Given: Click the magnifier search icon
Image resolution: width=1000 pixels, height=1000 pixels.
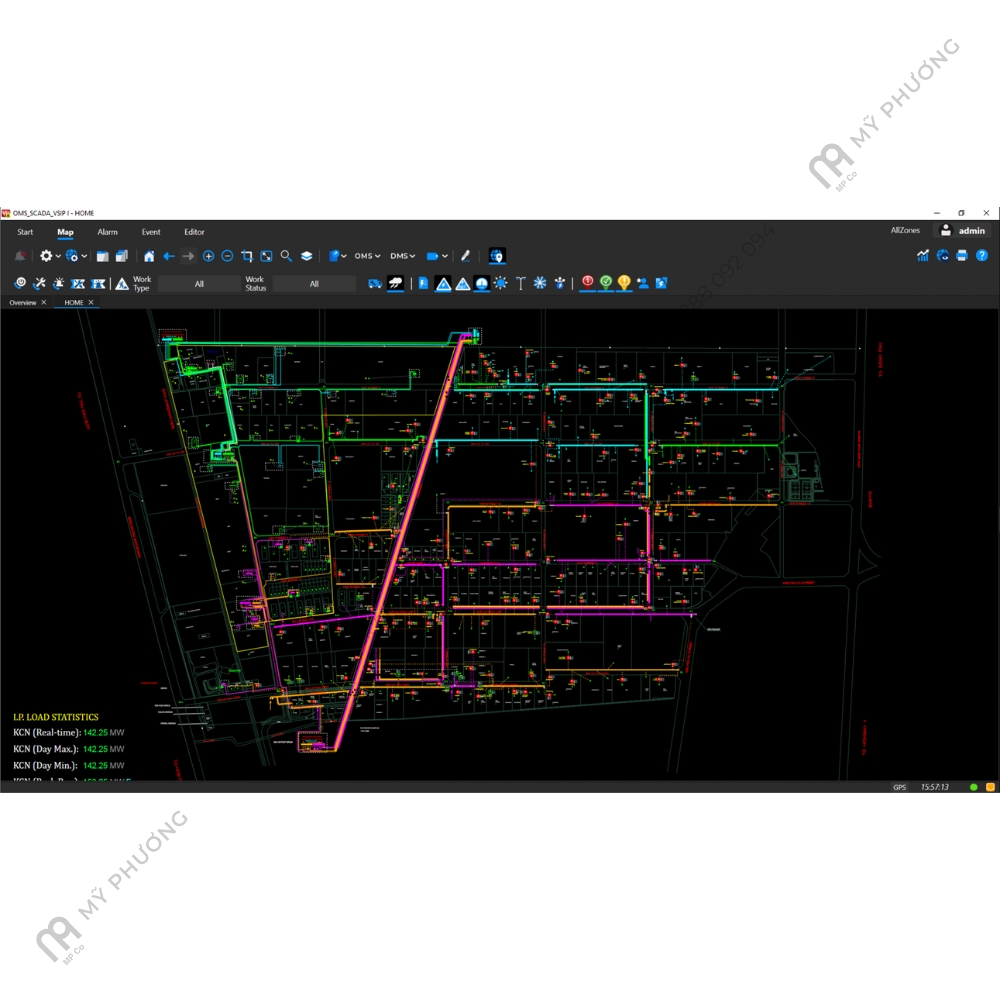Looking at the screenshot, I should coord(286,256).
